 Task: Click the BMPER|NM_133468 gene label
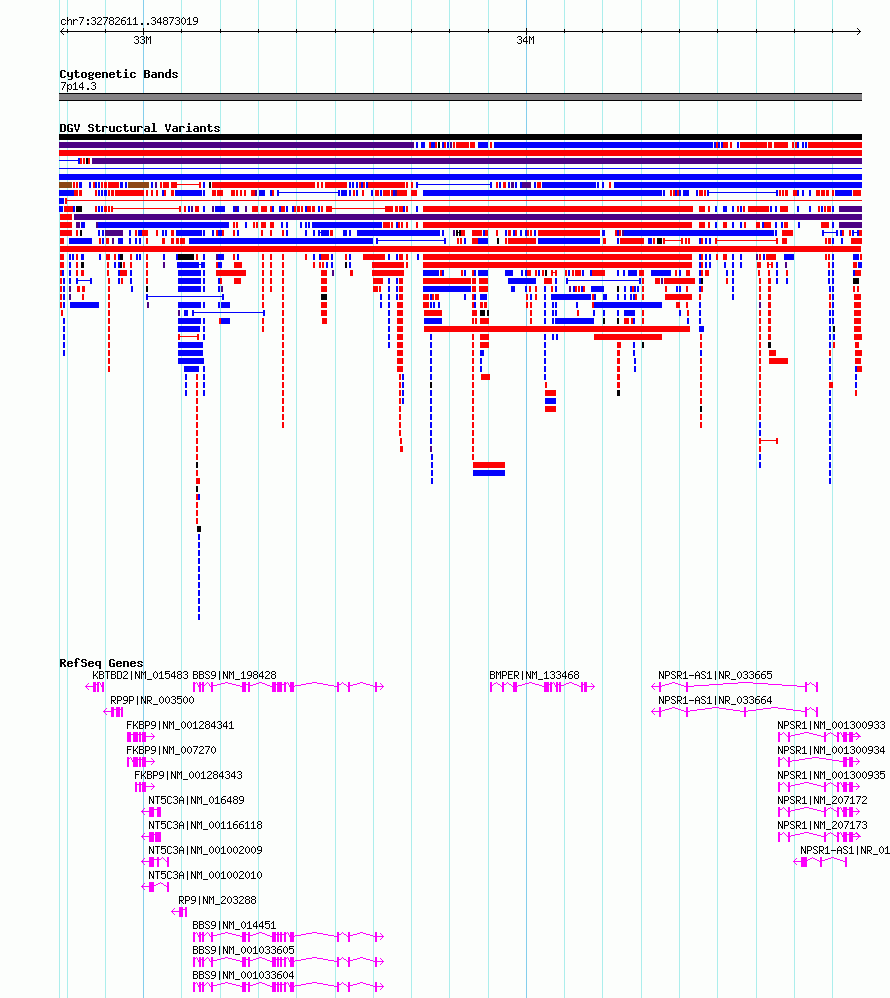(x=535, y=675)
